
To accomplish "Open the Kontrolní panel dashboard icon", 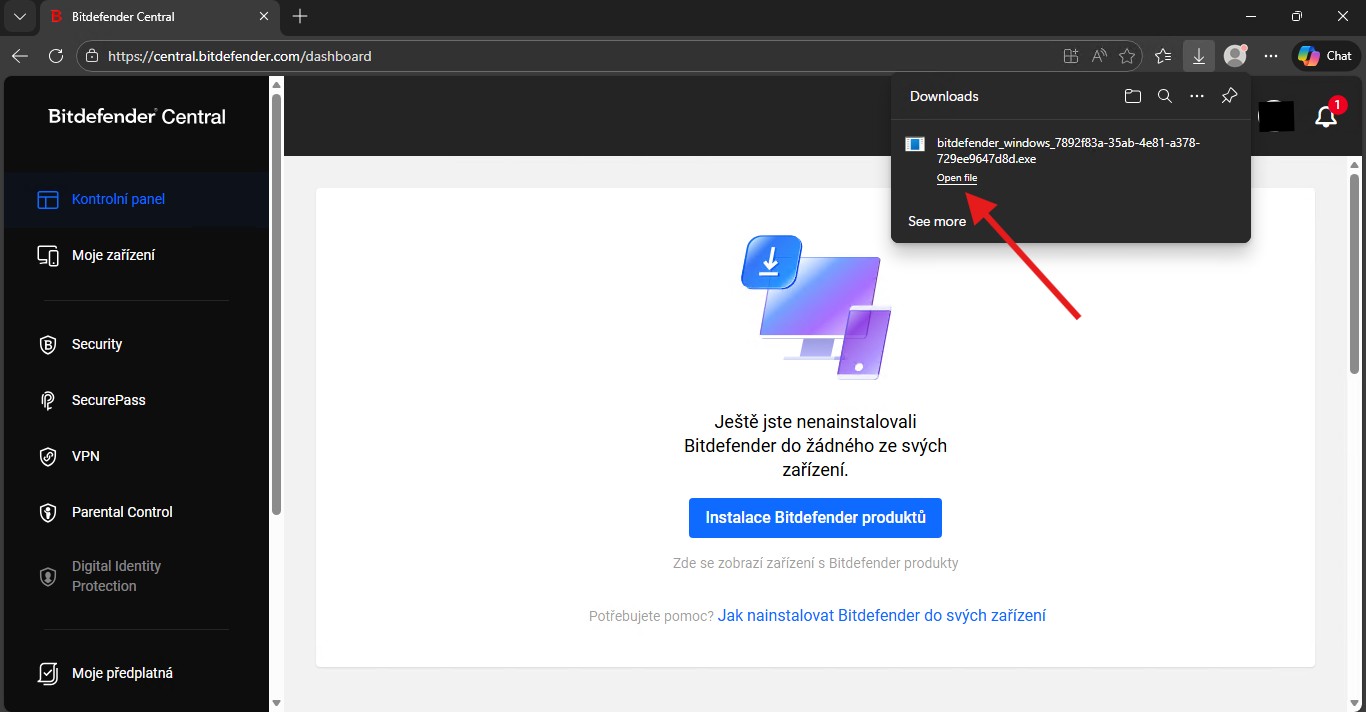I will [48, 200].
